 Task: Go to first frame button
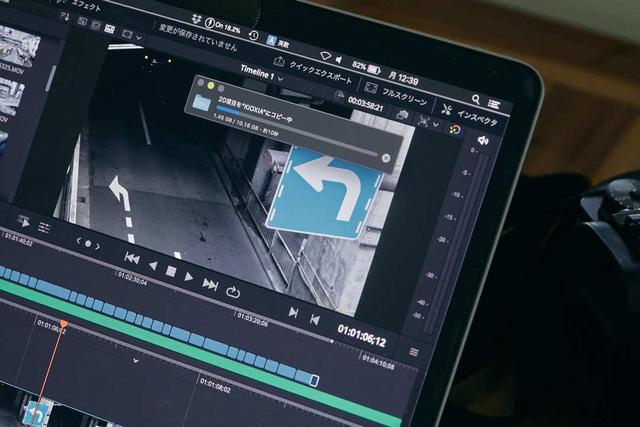[132, 258]
